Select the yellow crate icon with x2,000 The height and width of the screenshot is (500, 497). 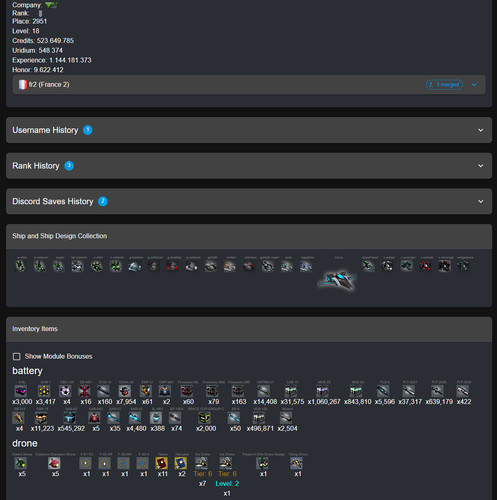point(204,417)
